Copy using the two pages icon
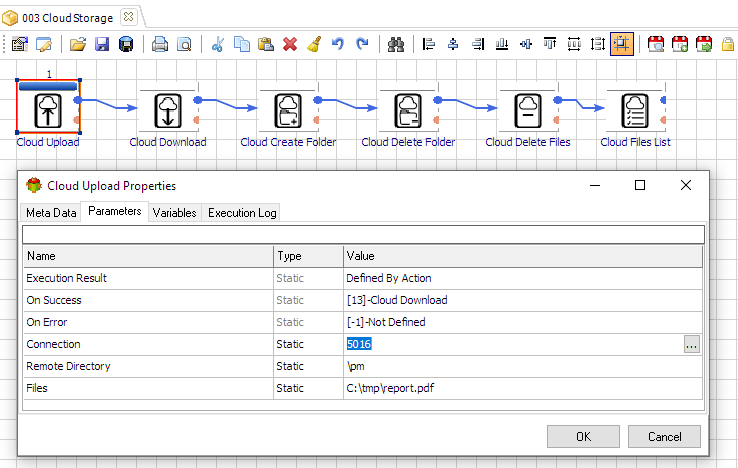The height and width of the screenshot is (468, 738). (x=242, y=44)
